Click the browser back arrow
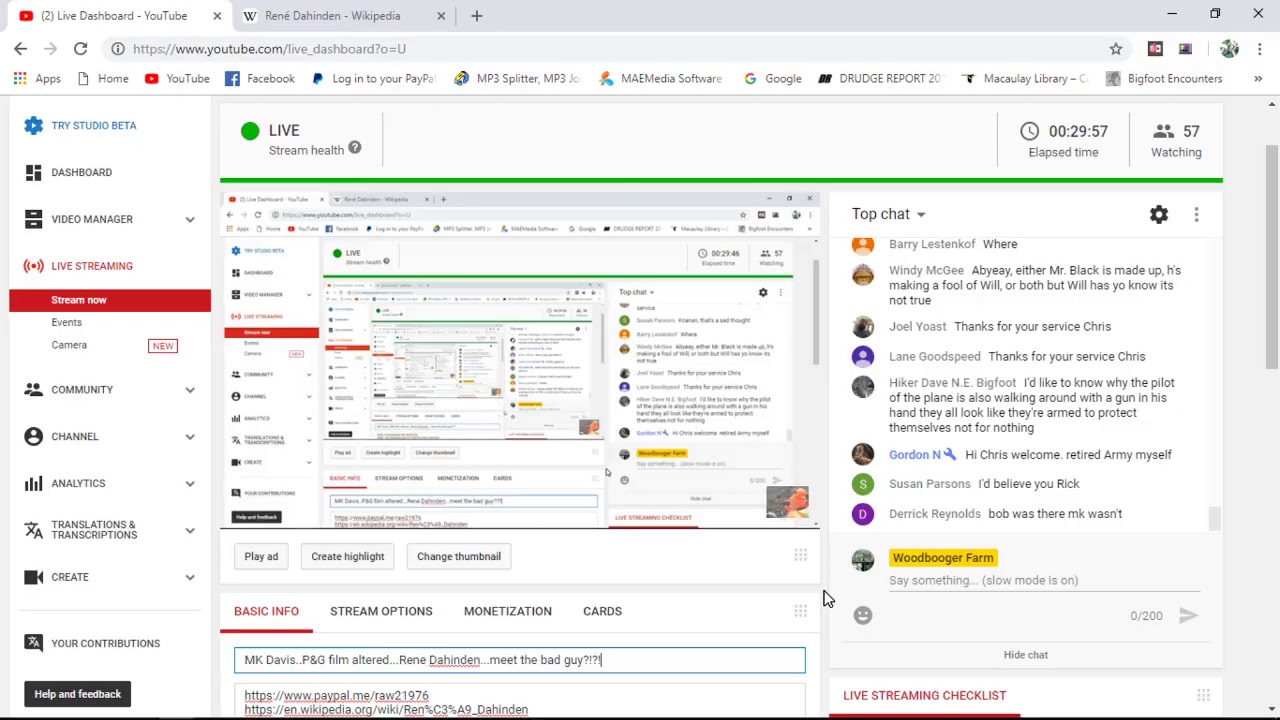 click(21, 48)
